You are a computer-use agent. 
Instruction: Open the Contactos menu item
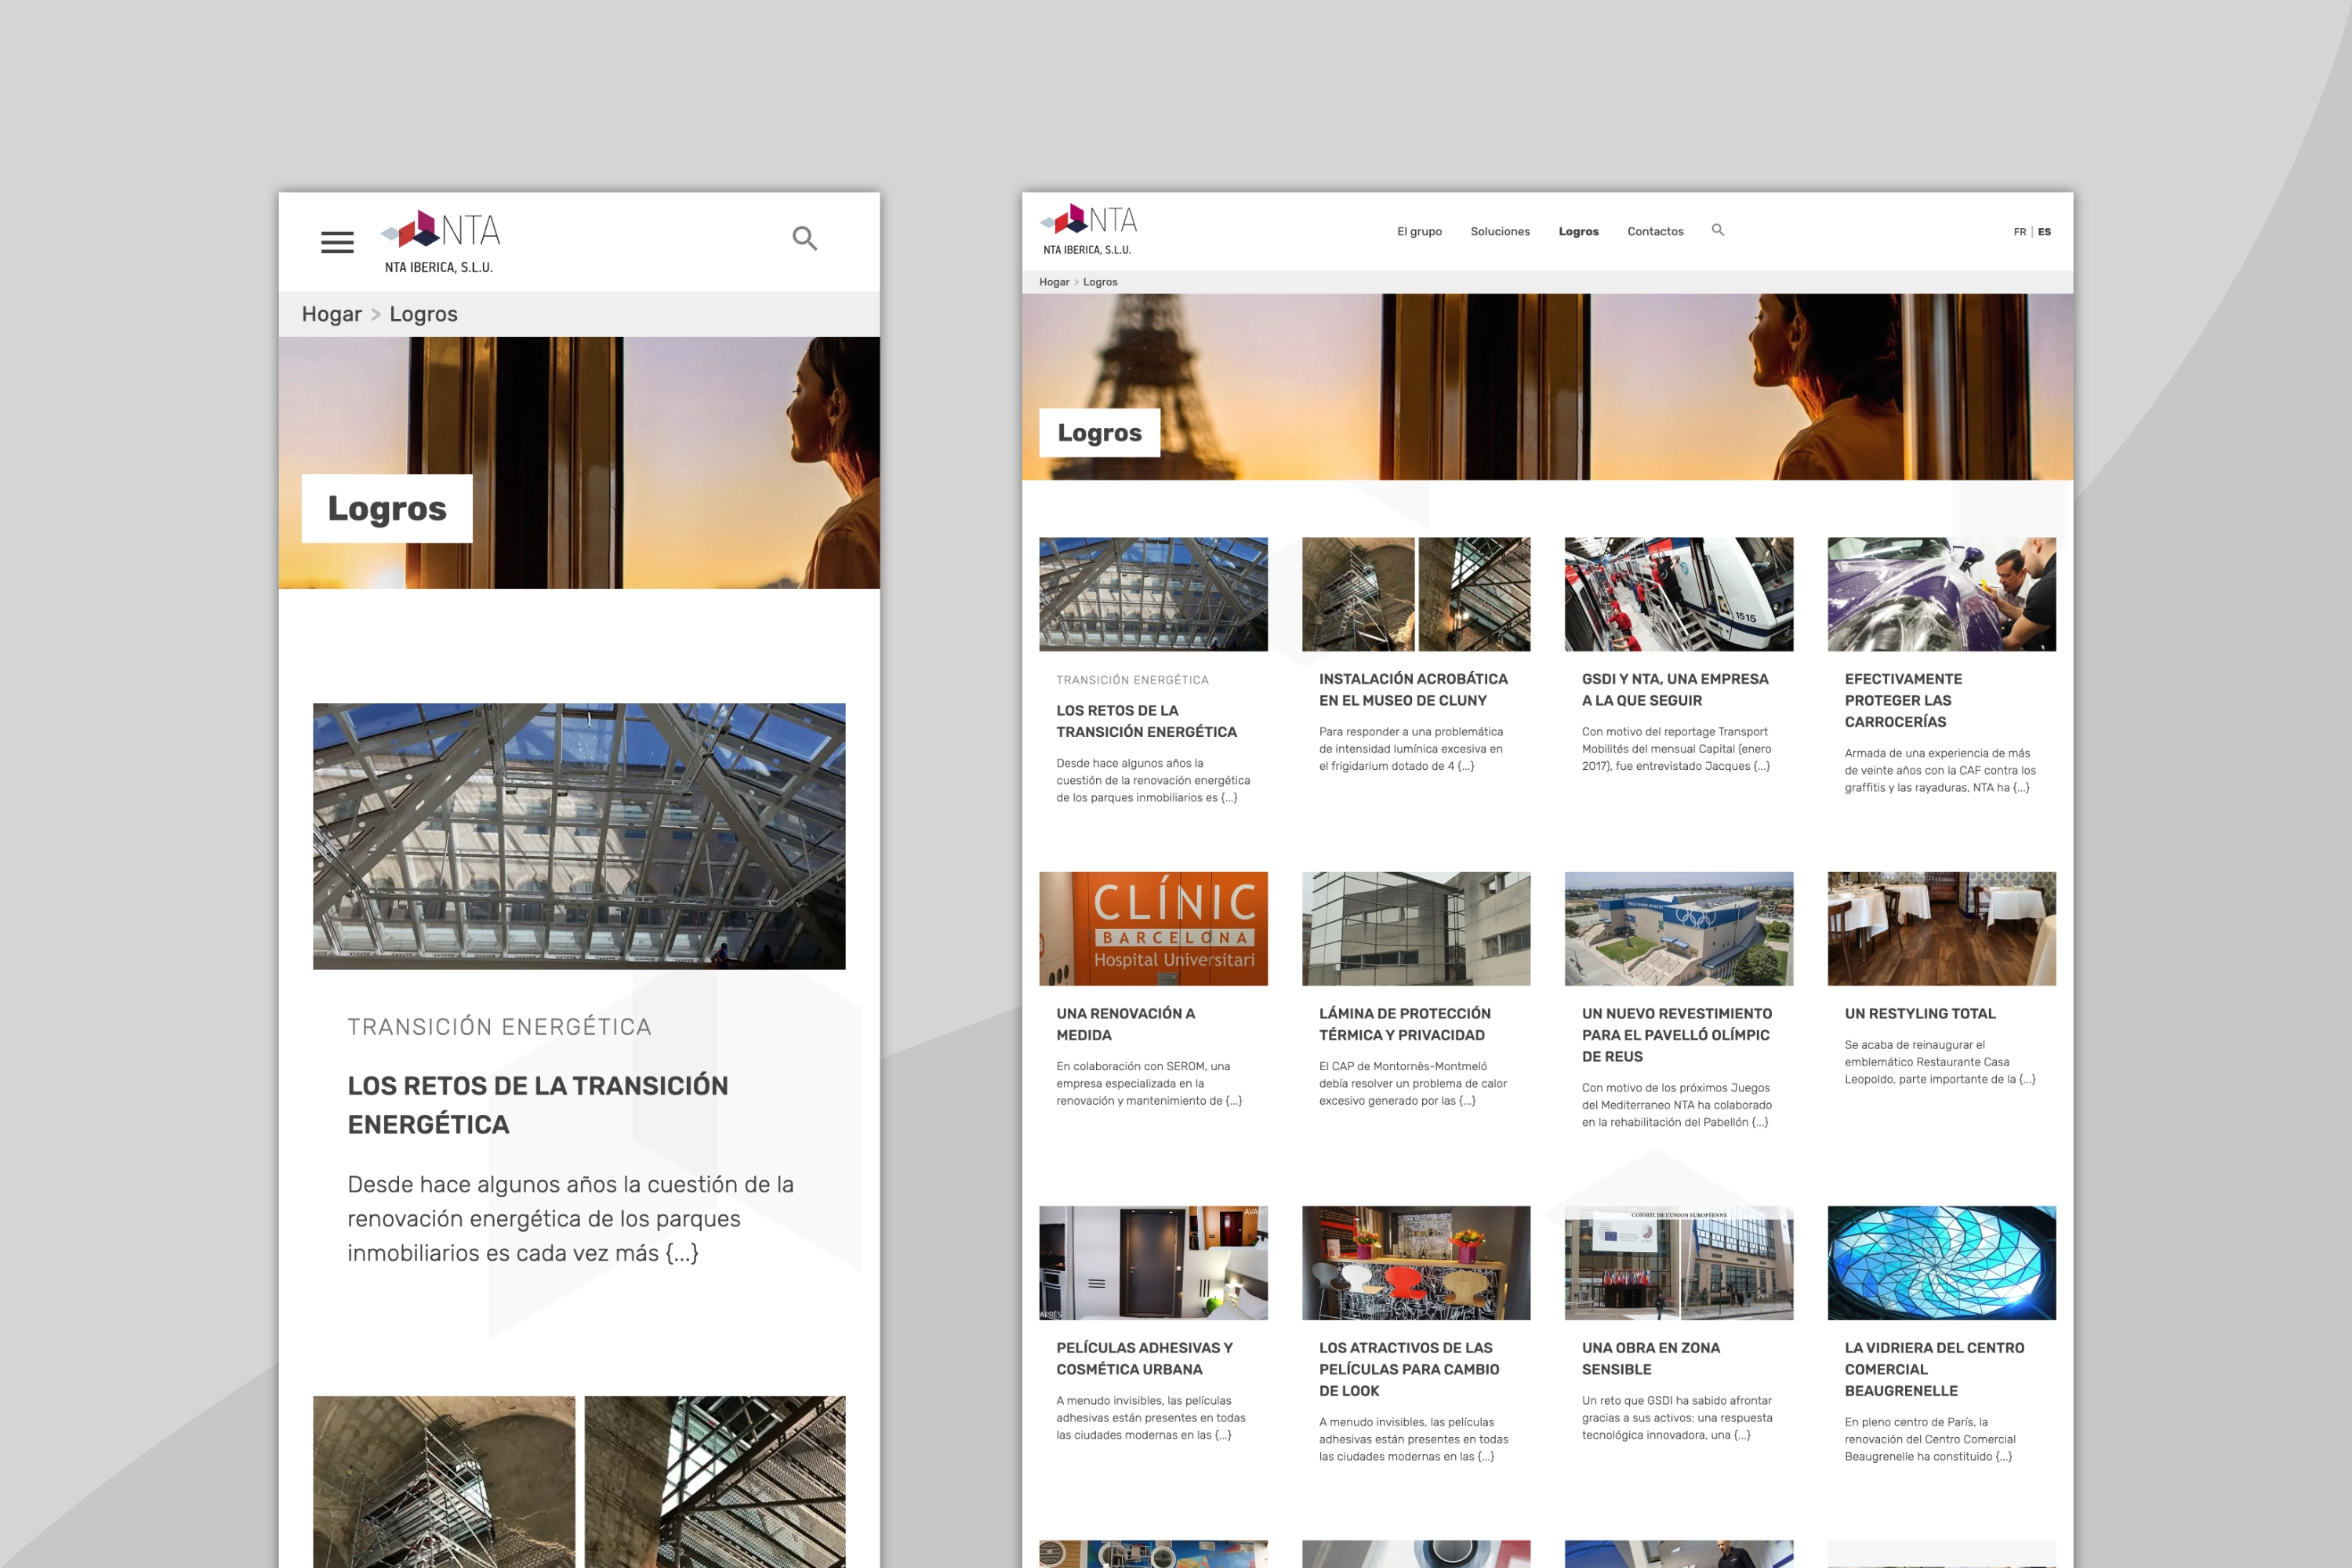1655,231
